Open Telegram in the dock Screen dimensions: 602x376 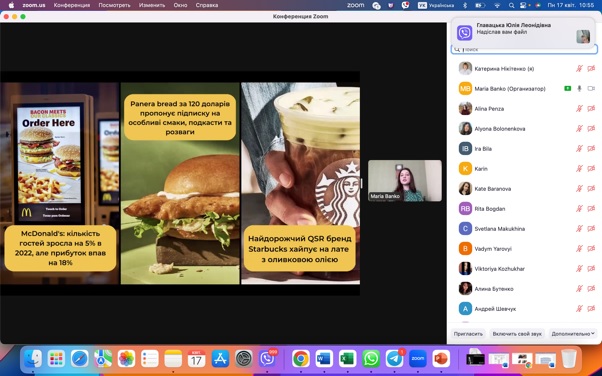394,359
